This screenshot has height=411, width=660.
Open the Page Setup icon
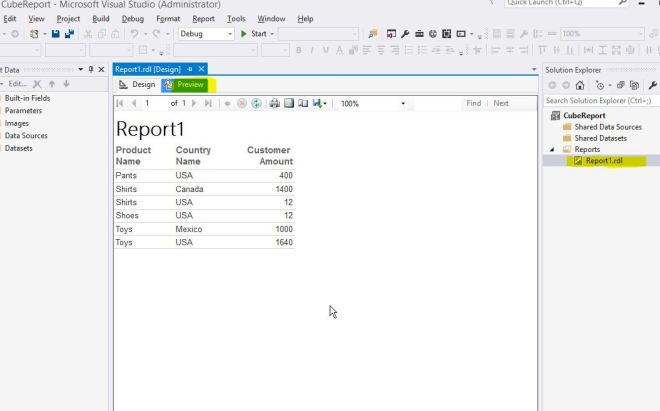(x=302, y=103)
